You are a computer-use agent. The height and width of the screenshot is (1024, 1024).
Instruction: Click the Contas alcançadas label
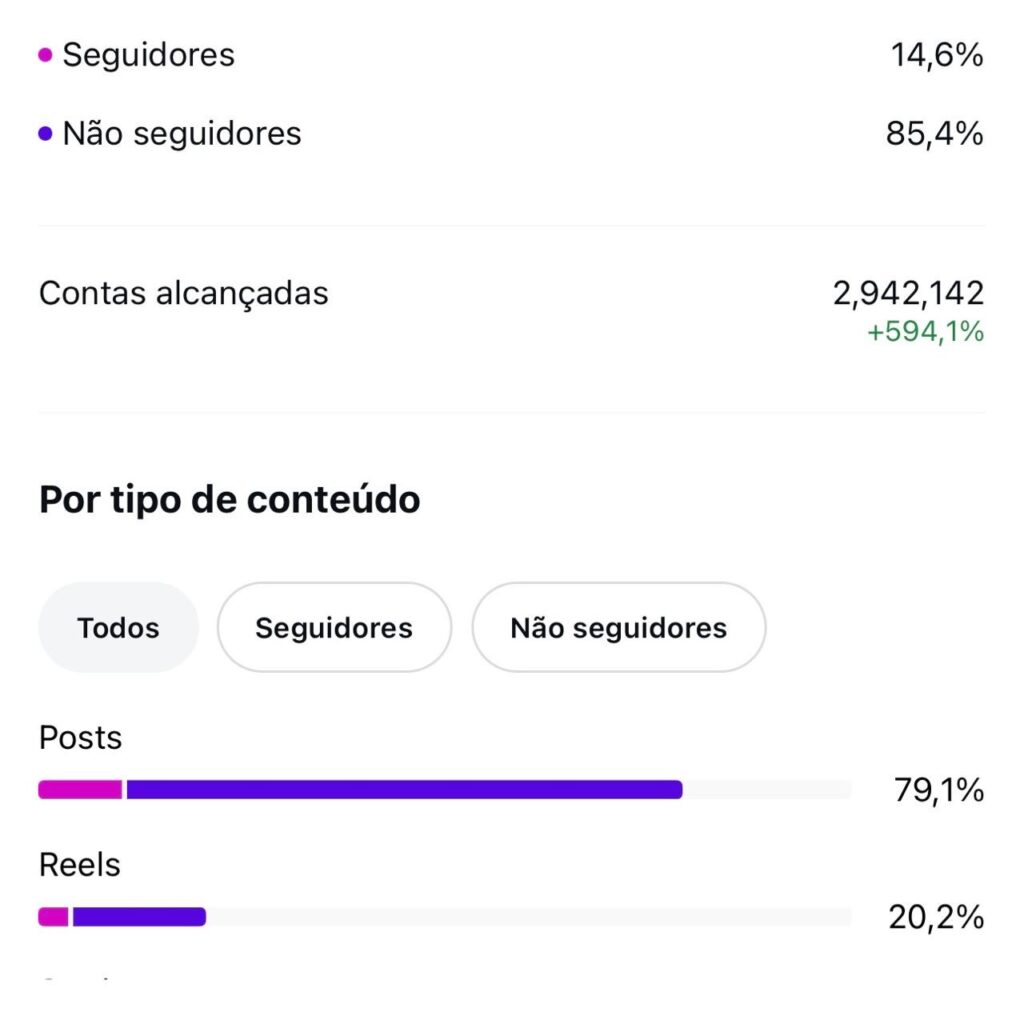pos(184,294)
